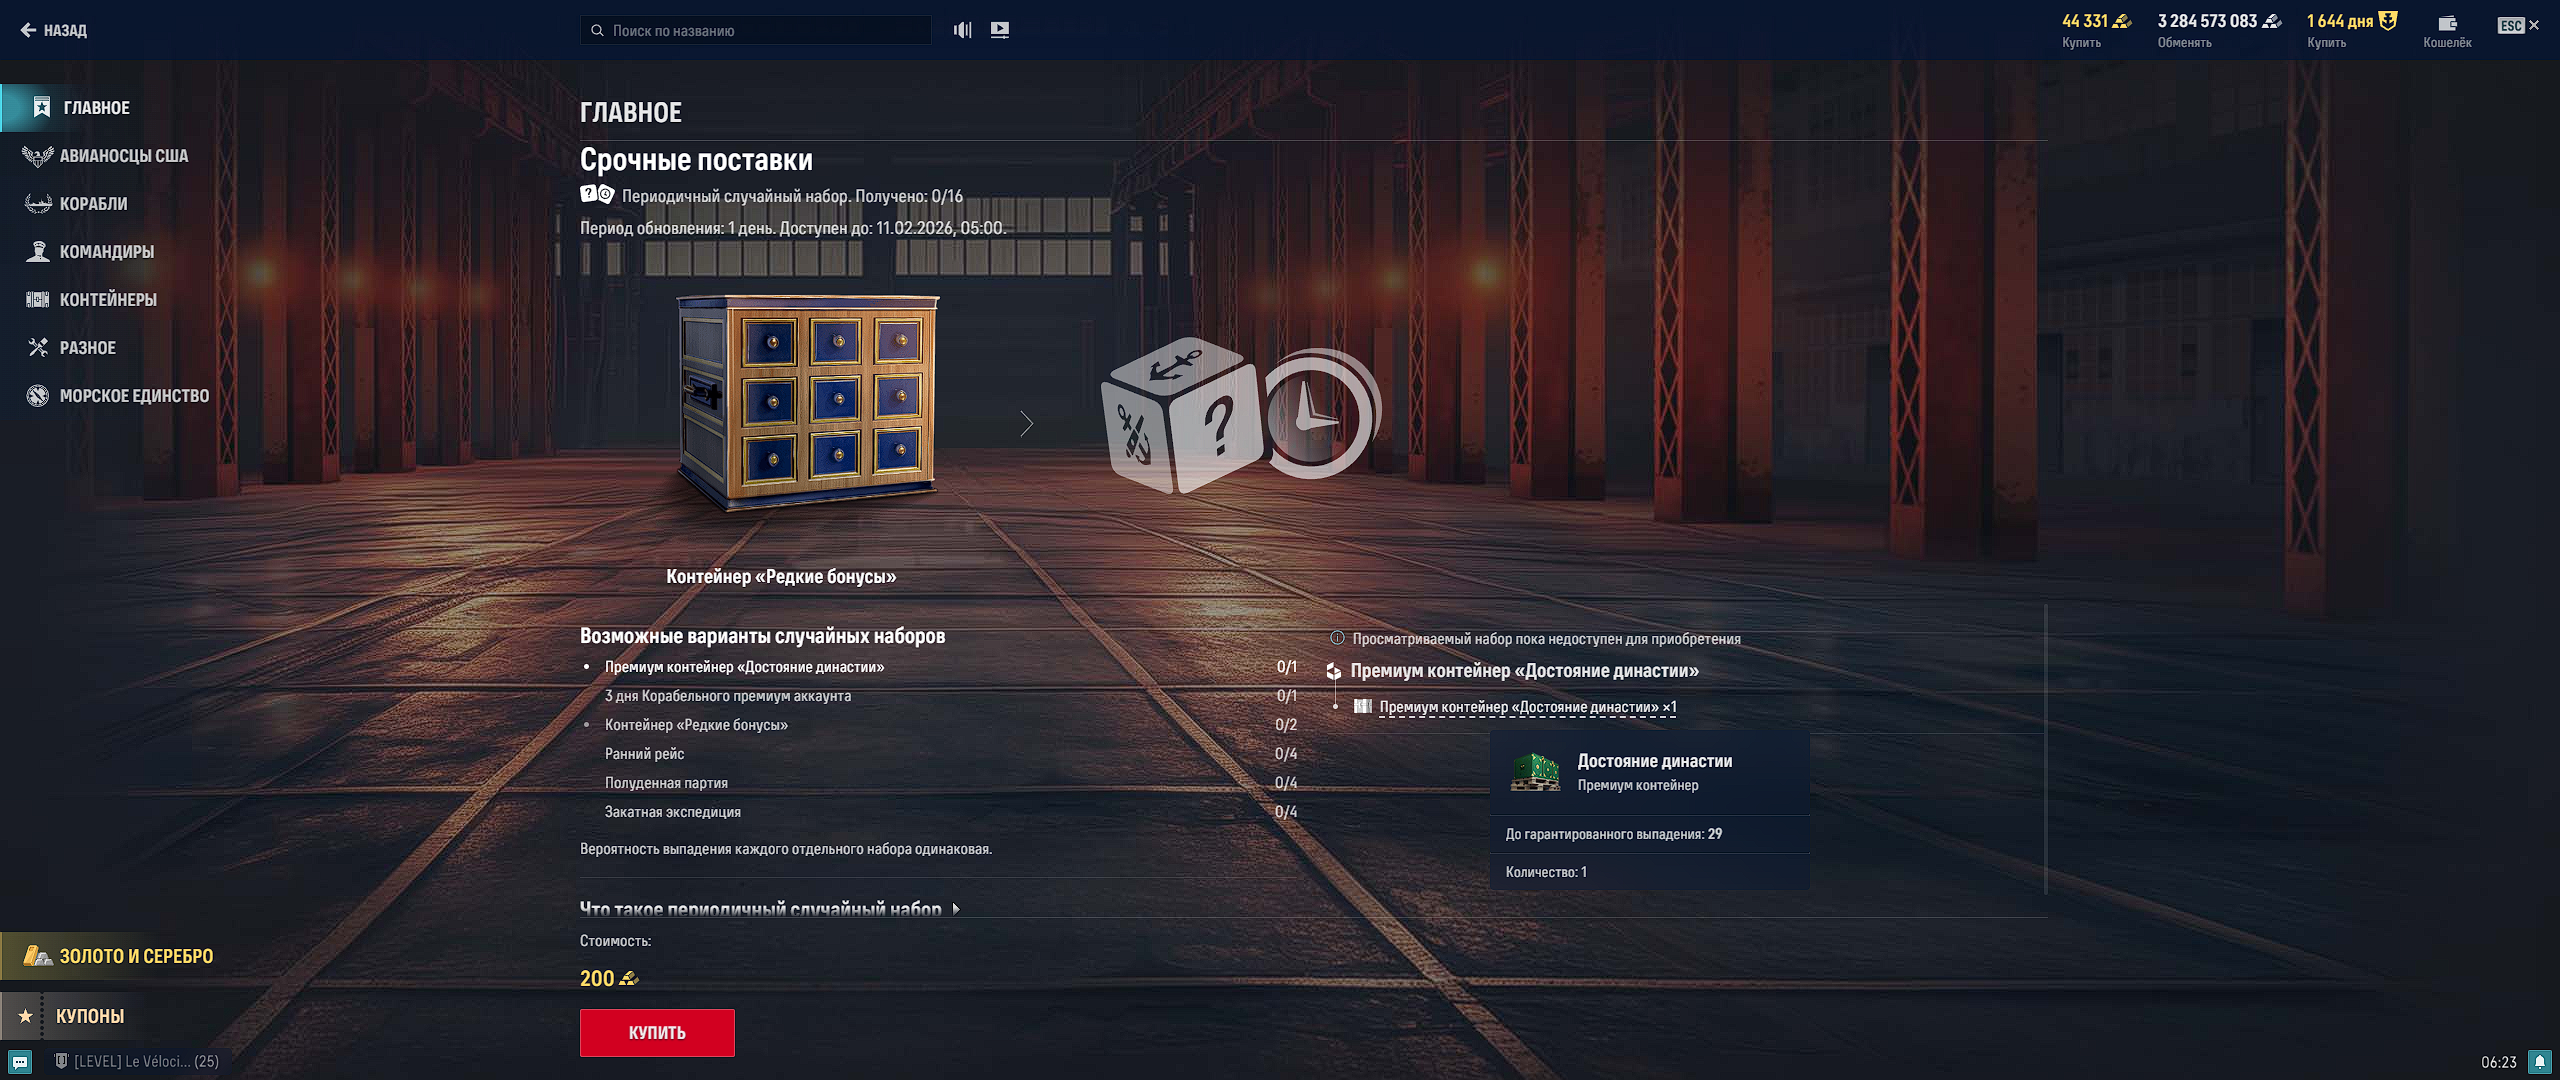Click the Поиск по названию search field
The image size is (2560, 1080).
[755, 30]
